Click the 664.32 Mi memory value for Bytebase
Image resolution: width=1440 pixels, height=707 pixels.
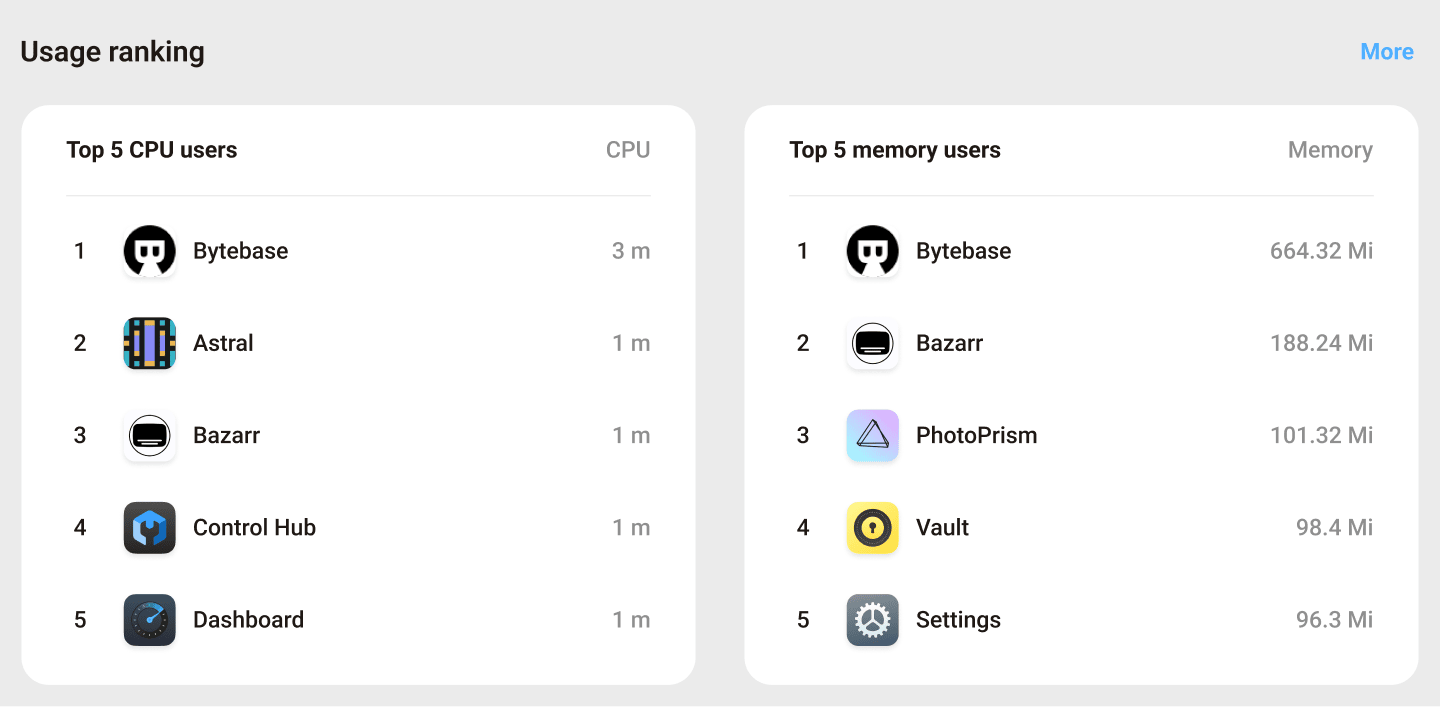coord(1321,251)
